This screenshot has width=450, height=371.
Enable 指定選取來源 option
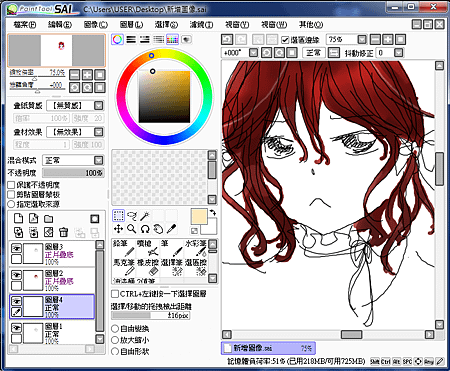click(x=11, y=204)
